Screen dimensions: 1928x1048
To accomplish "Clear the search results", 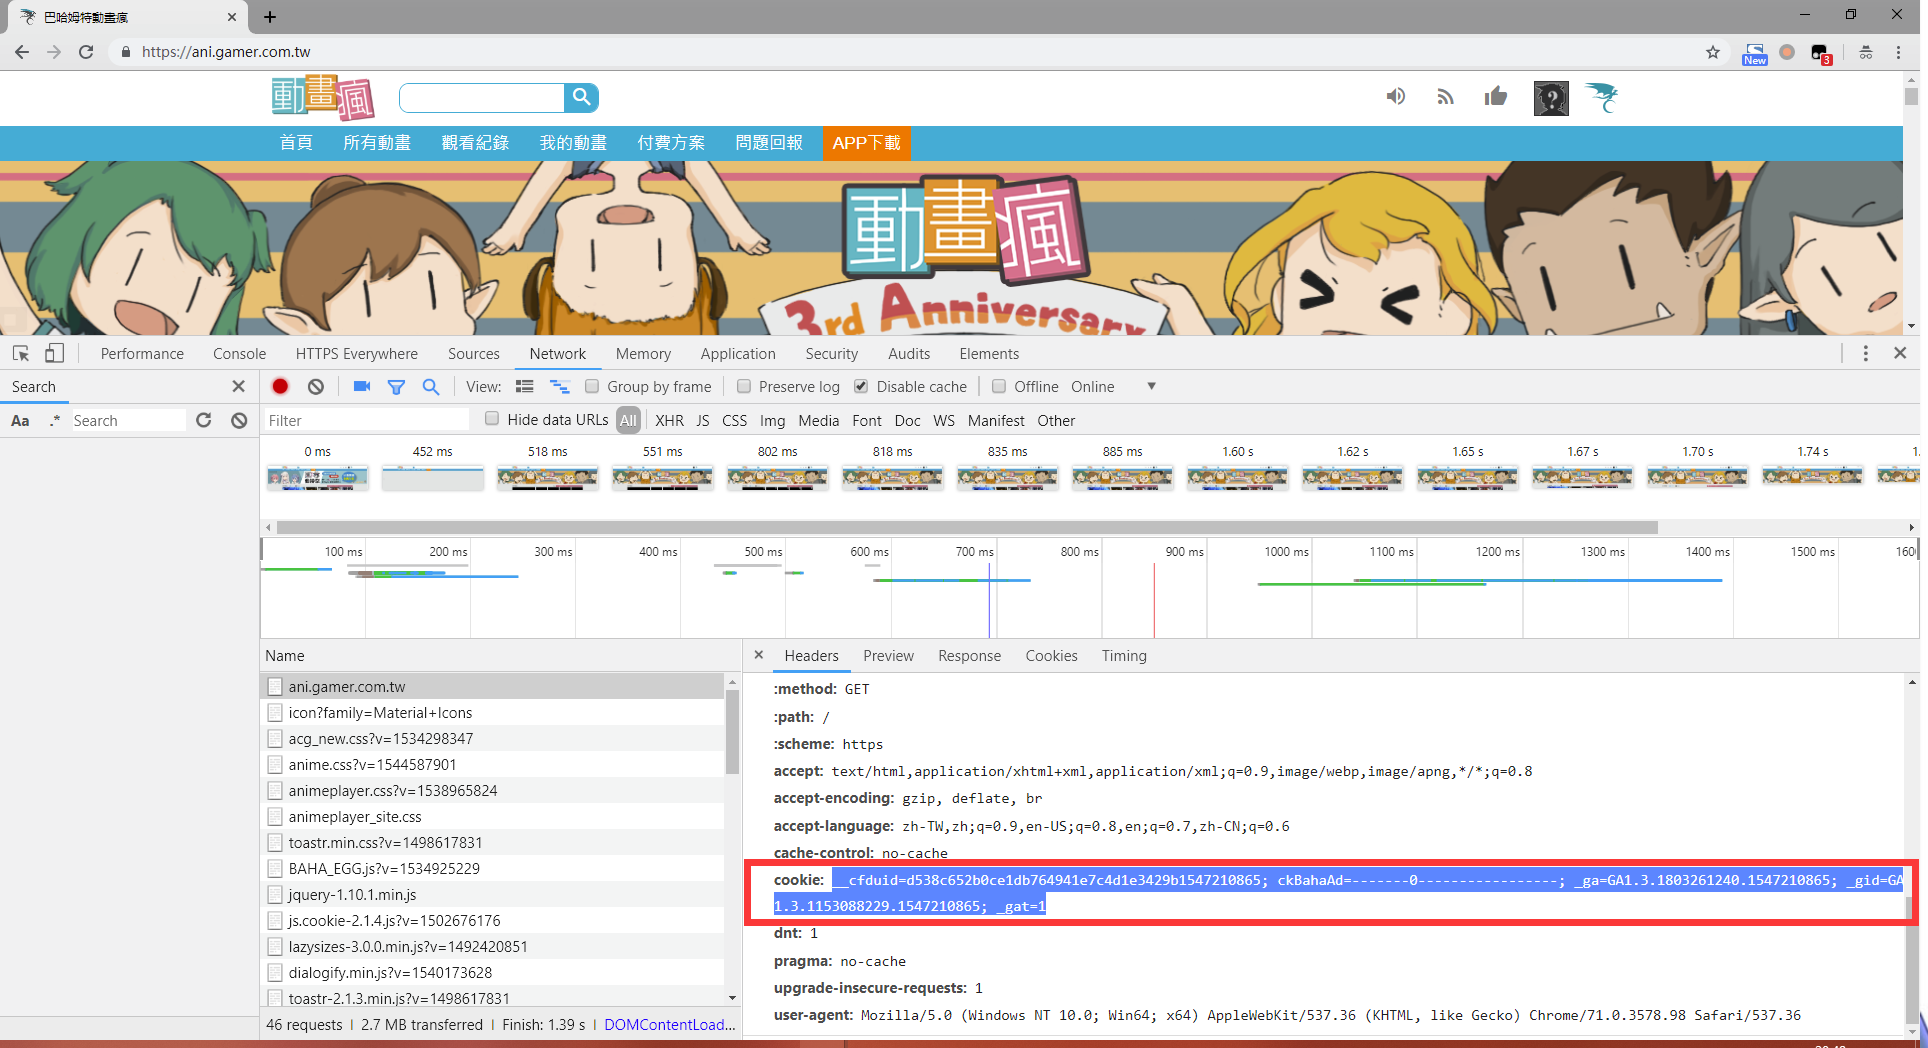I will click(x=239, y=421).
